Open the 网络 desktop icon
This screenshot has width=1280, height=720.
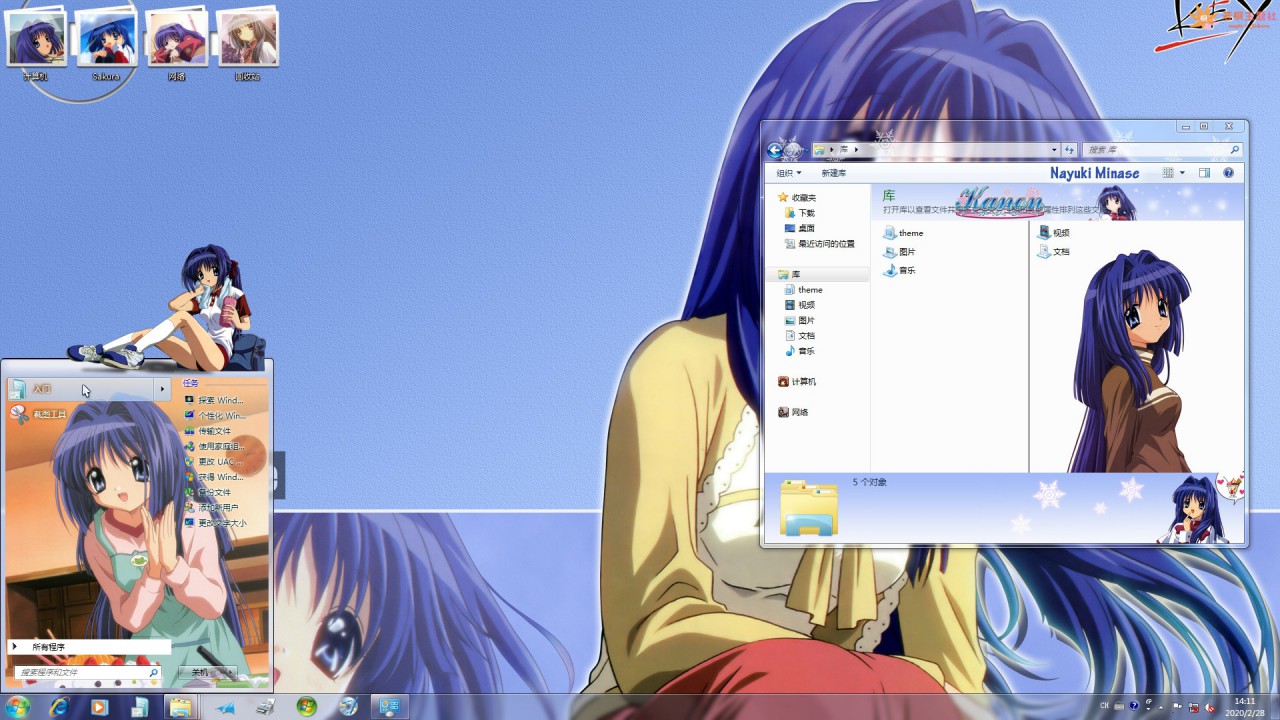point(177,45)
